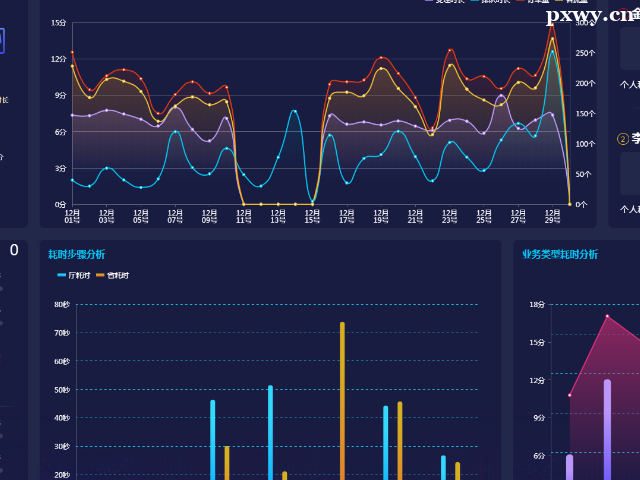The image size is (640, 480).
Task: Click the yellow data point at chart's right end
Action: pyautogui.click(x=570, y=203)
